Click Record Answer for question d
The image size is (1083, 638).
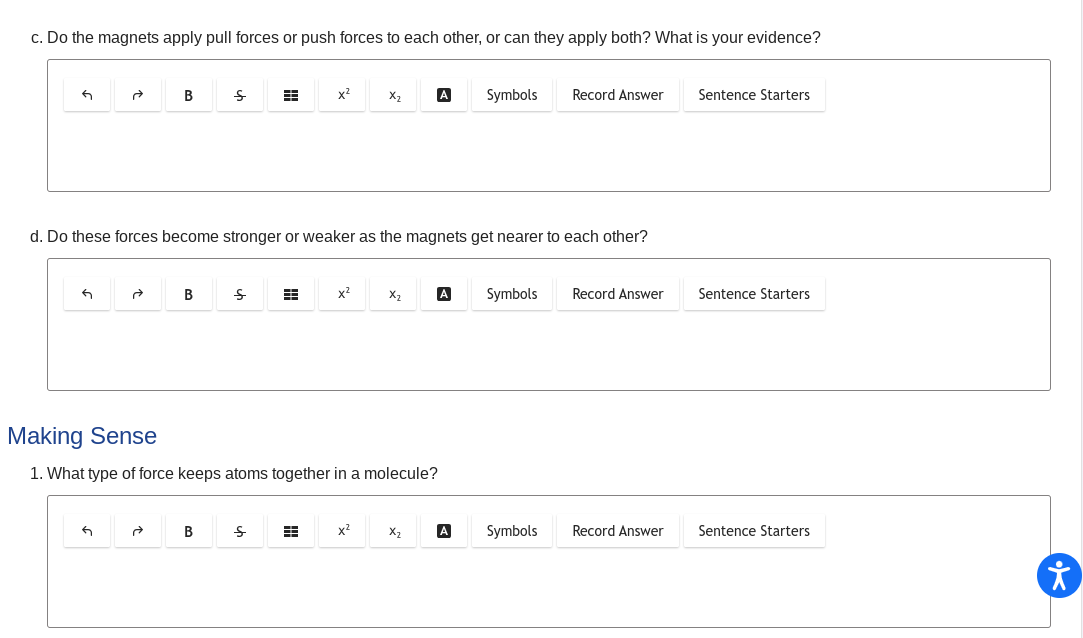[x=618, y=294]
